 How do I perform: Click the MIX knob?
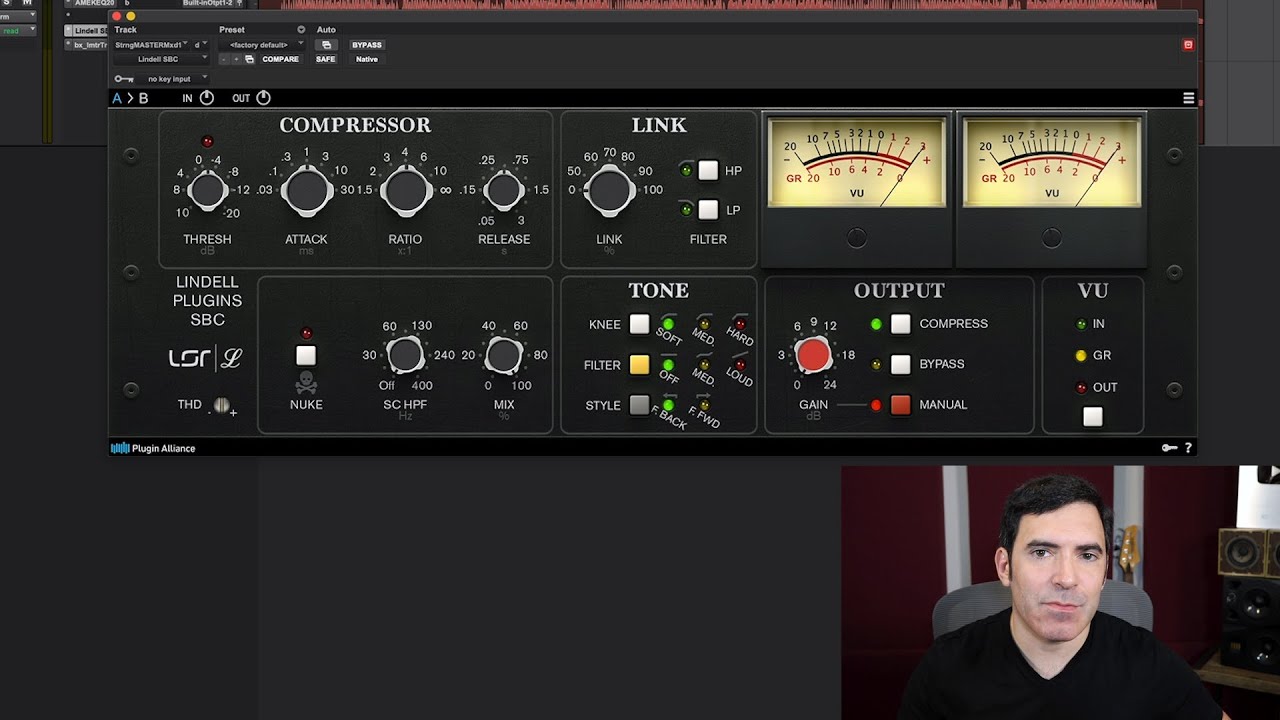coord(504,355)
